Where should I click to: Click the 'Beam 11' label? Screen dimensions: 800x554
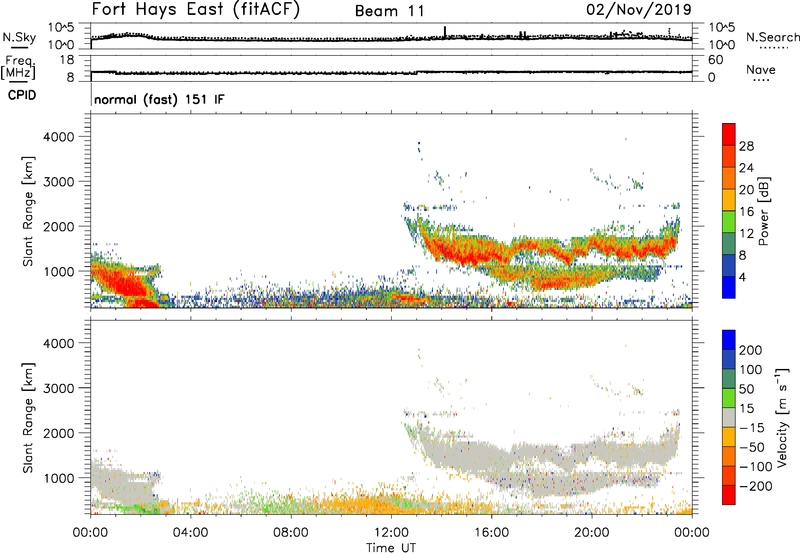click(390, 11)
